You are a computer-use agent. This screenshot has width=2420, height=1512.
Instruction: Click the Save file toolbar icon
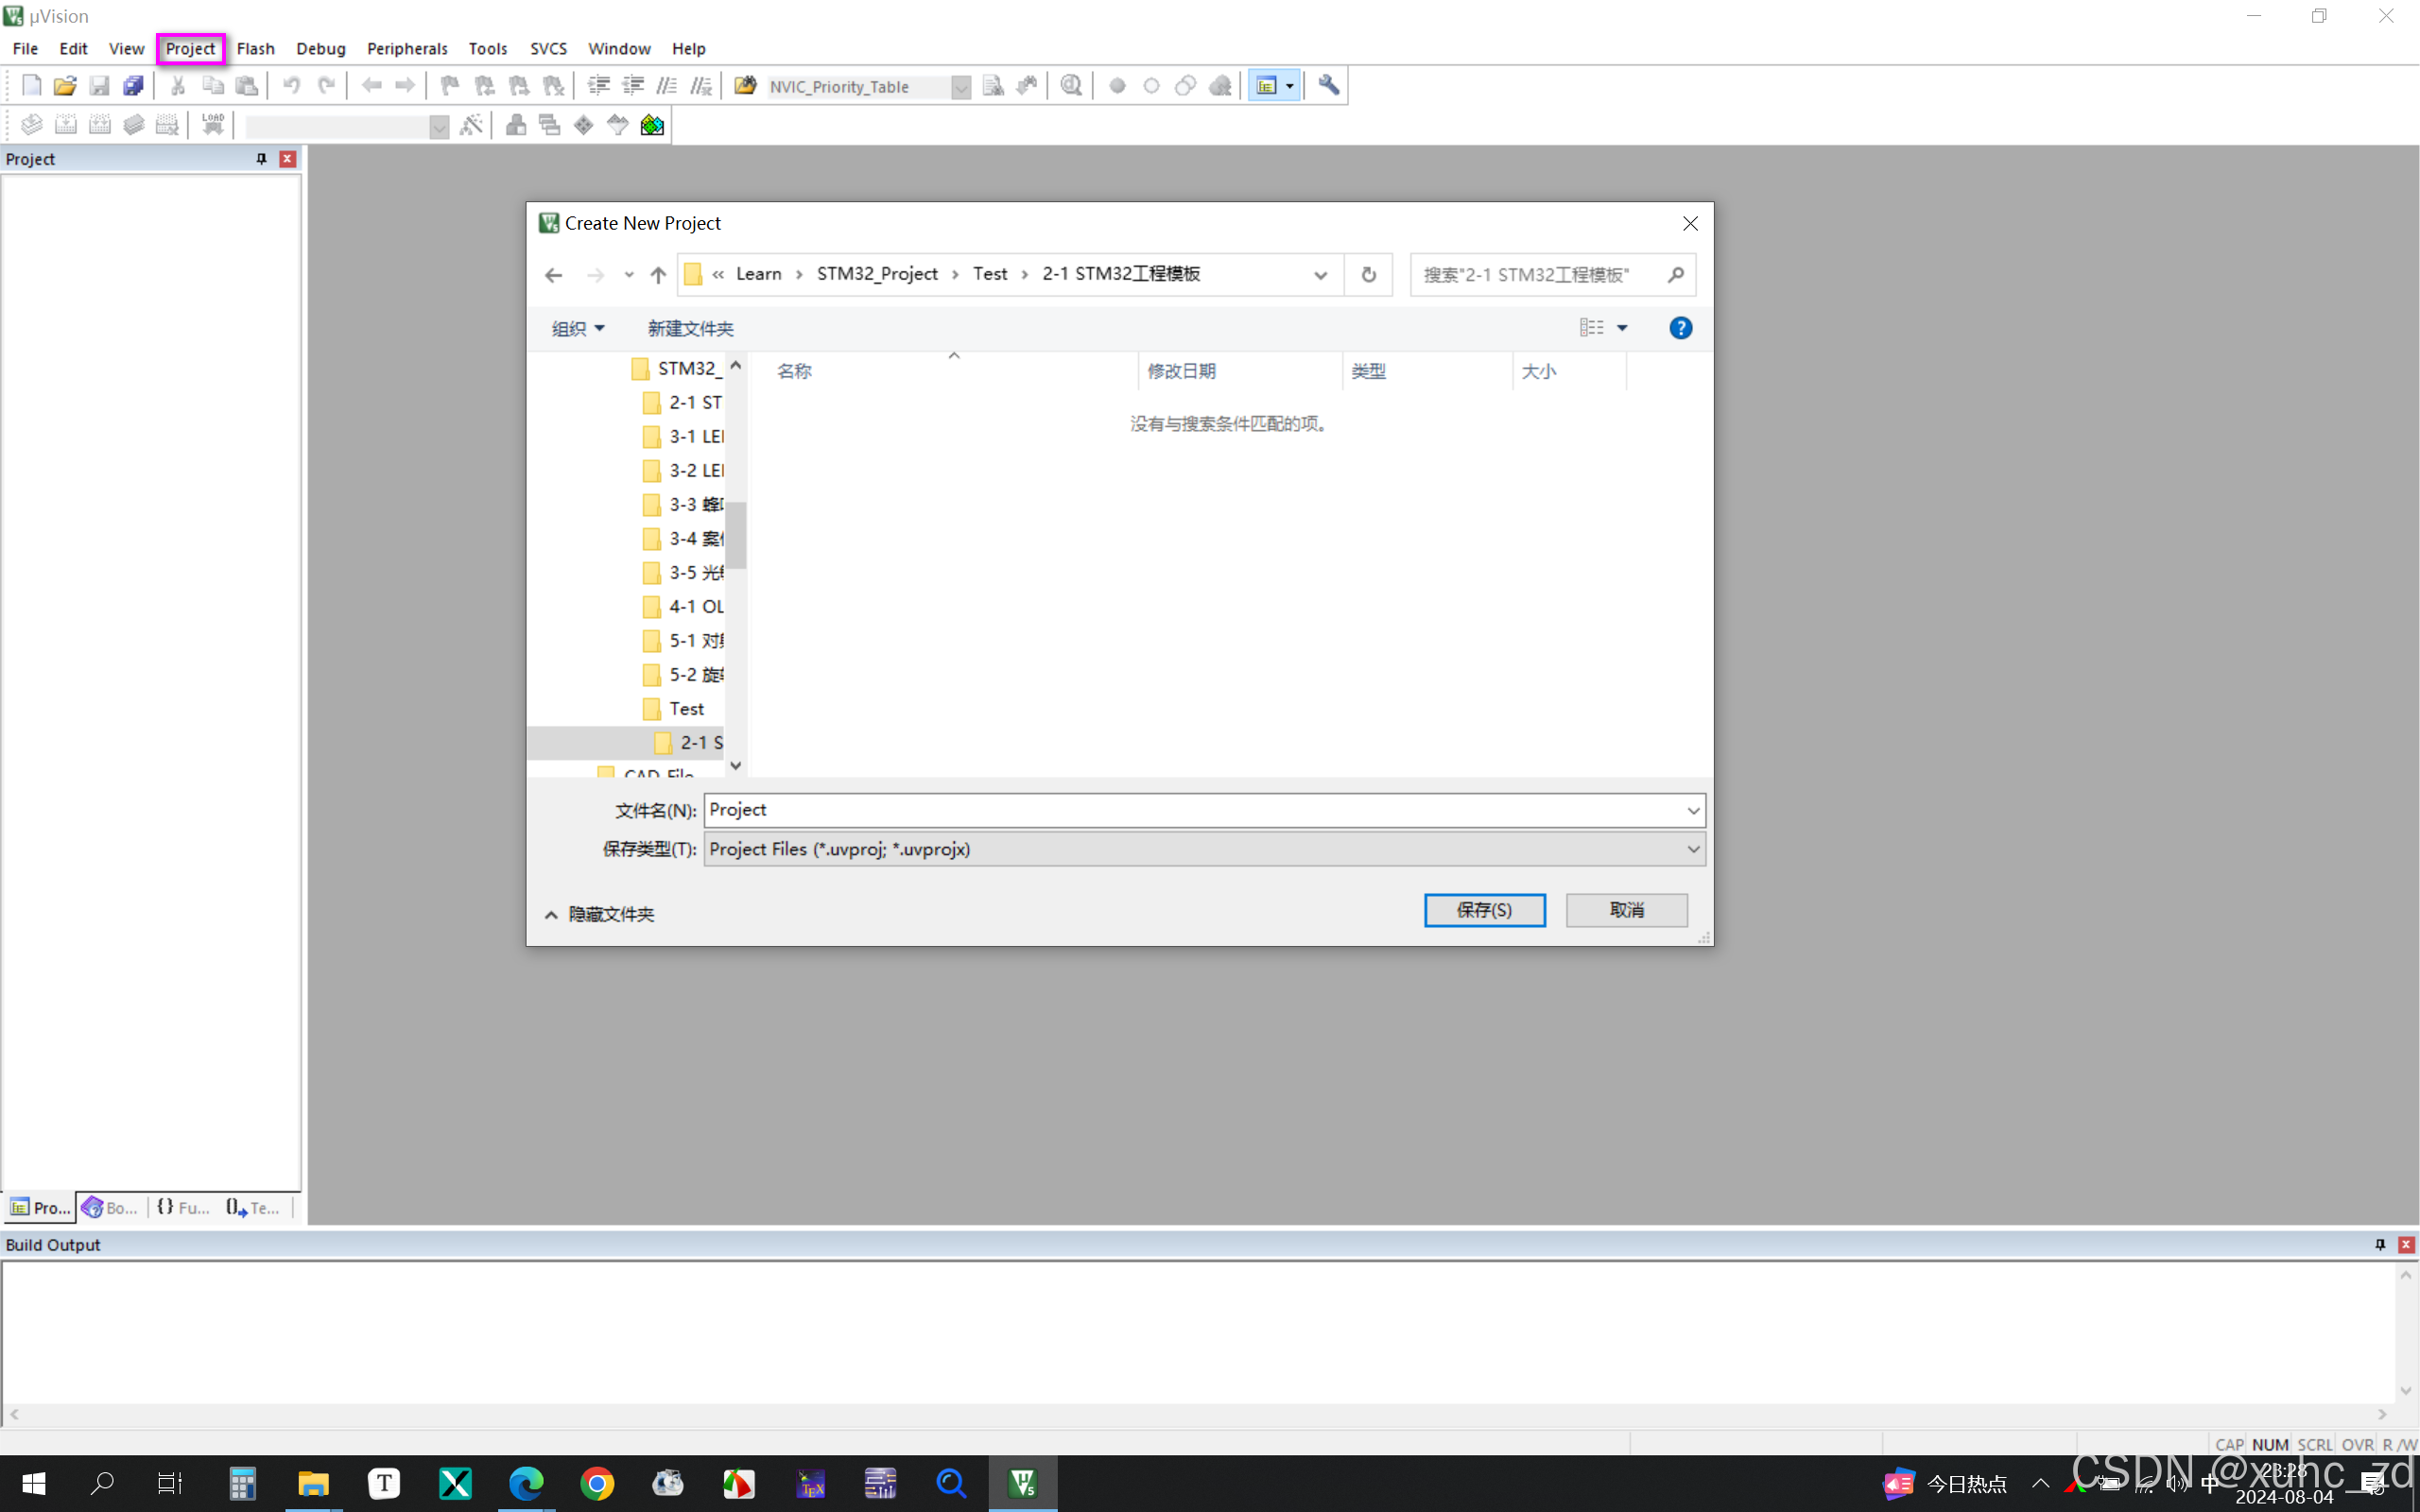tap(99, 86)
